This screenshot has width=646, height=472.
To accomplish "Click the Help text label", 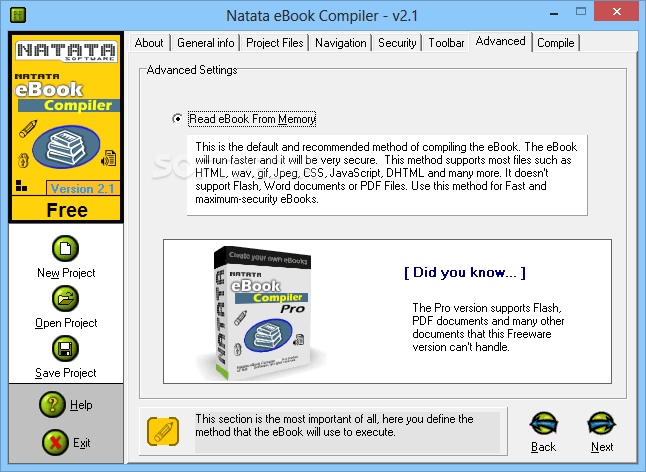I will (x=81, y=405).
